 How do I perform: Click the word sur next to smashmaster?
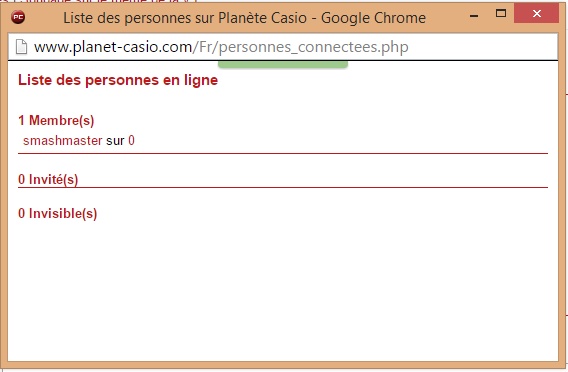click(115, 141)
